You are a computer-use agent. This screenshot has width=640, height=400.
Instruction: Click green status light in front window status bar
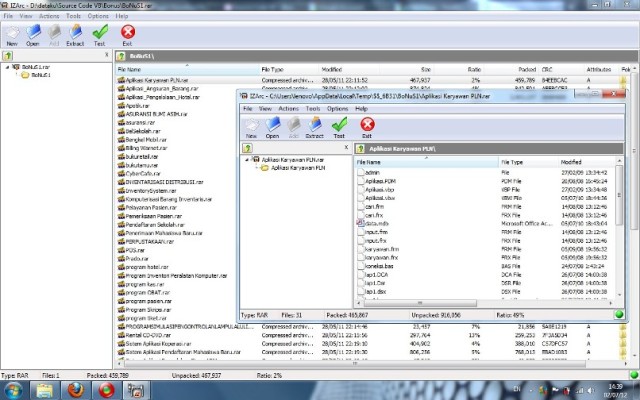(x=619, y=315)
